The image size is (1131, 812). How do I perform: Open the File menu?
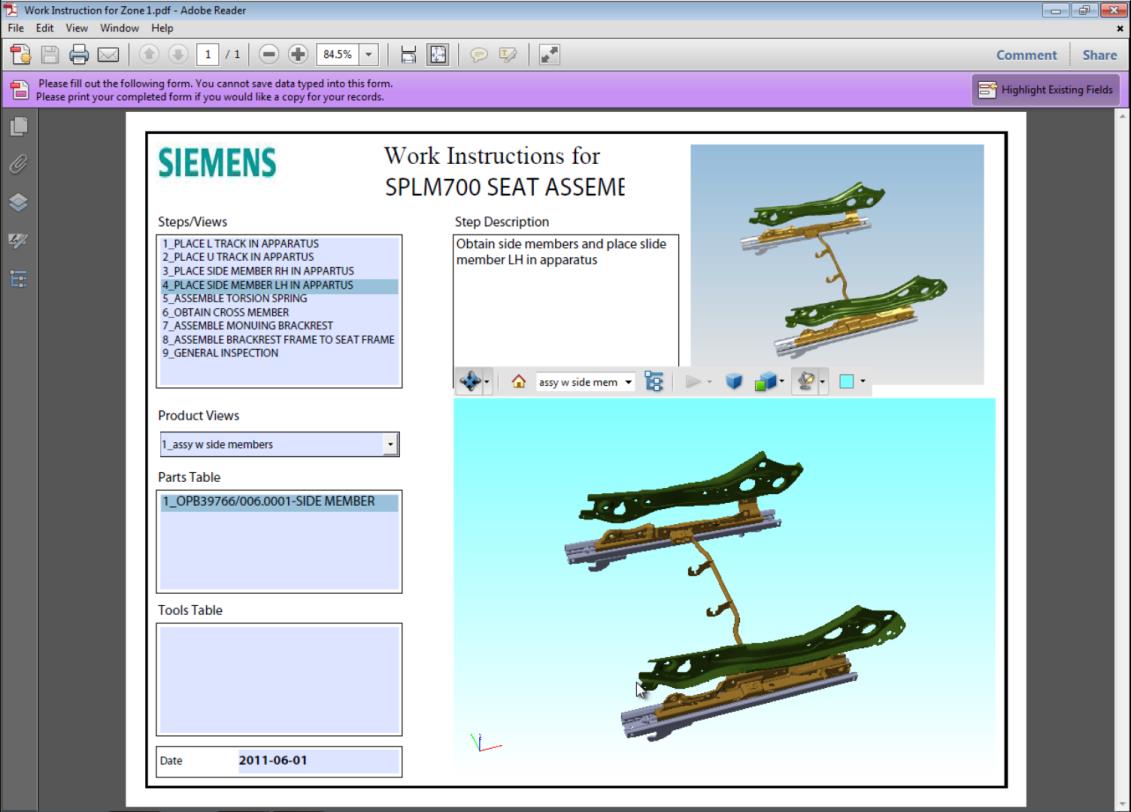(15, 28)
